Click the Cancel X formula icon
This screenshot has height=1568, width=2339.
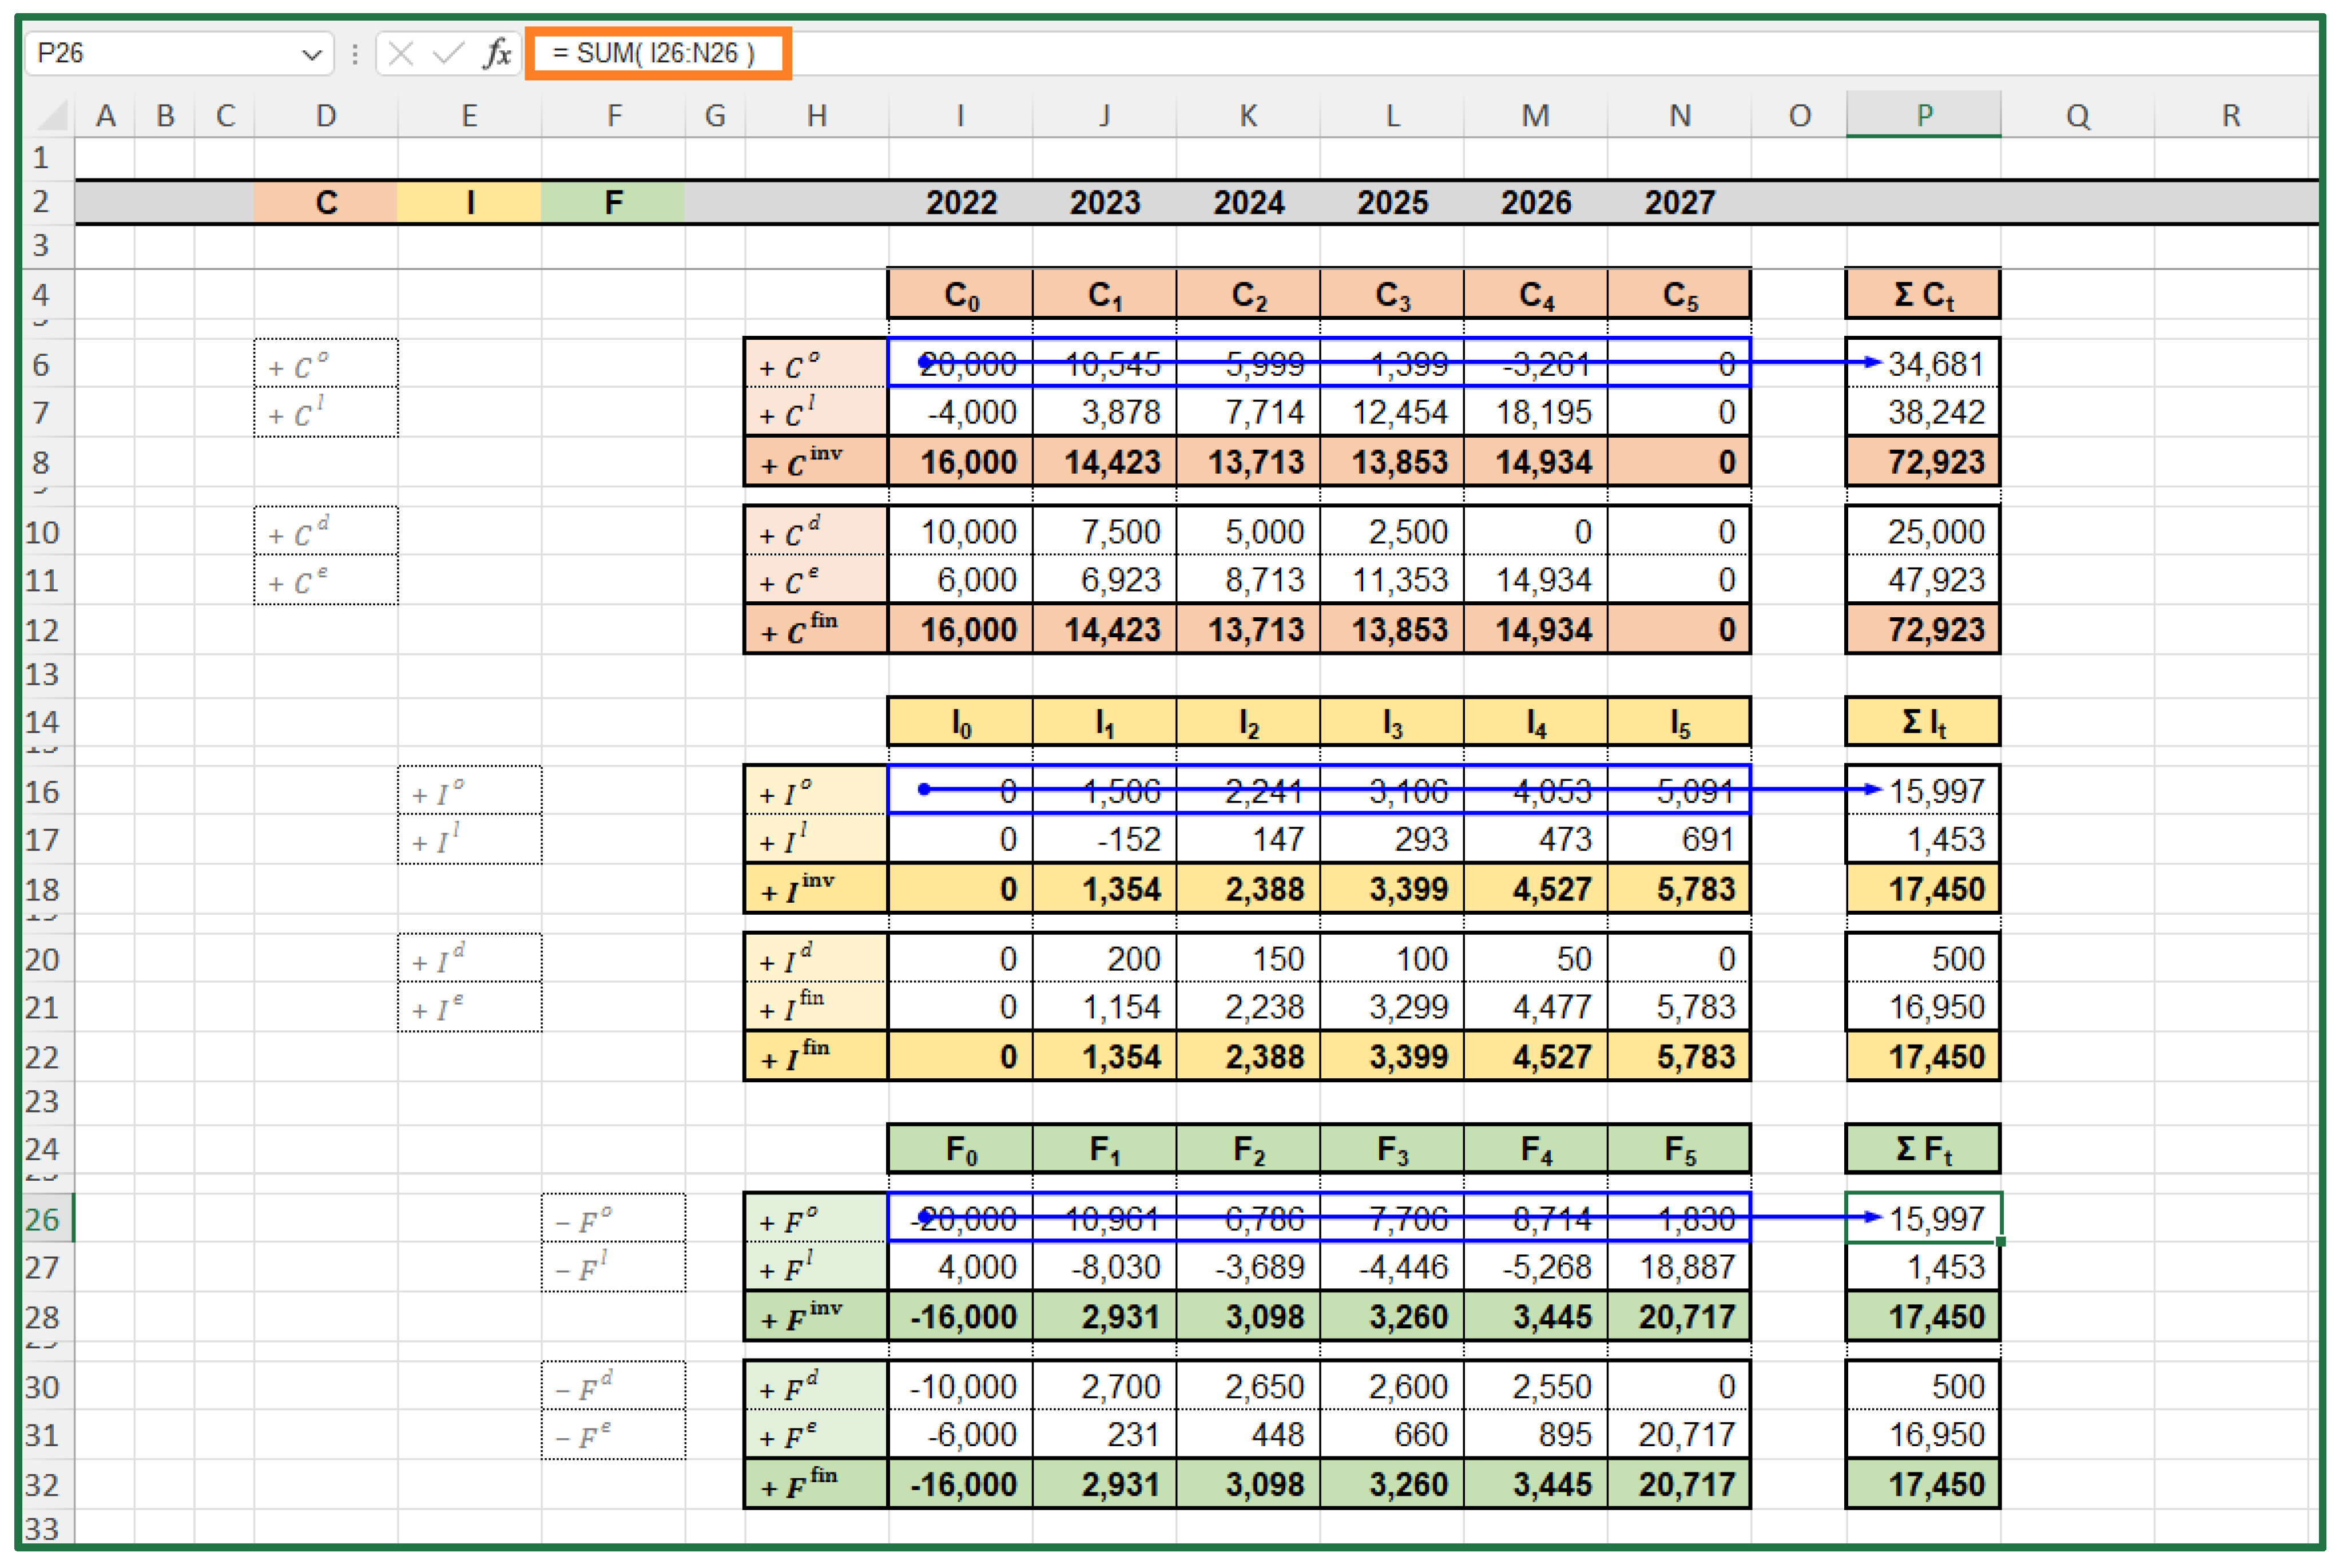[401, 53]
